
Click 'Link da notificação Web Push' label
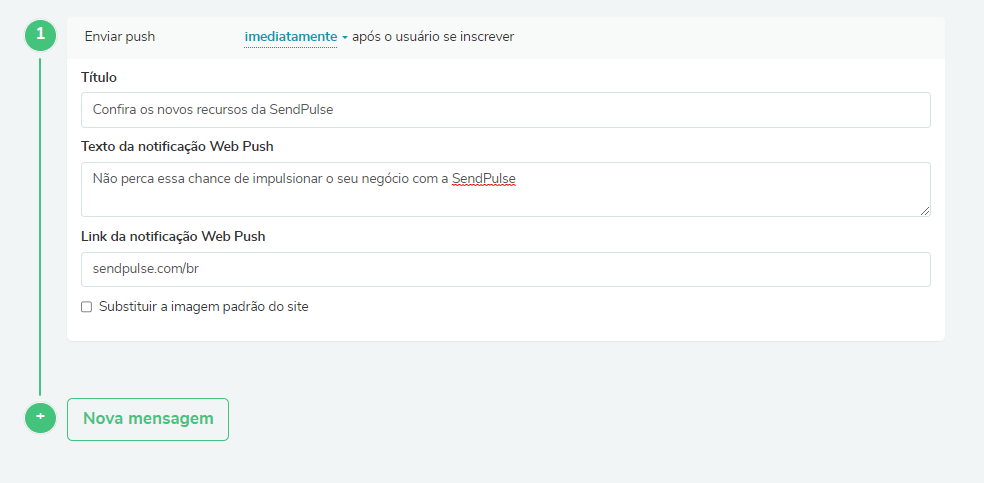173,236
